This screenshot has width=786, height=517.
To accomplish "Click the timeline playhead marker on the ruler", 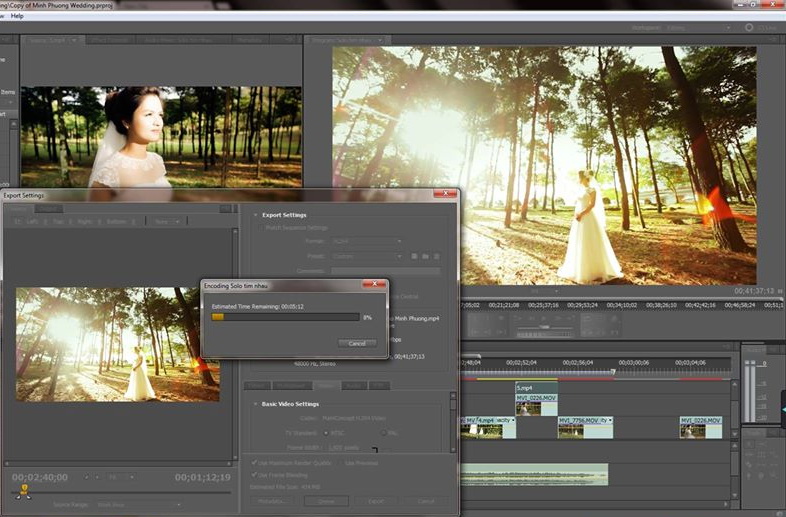I will click(x=613, y=372).
